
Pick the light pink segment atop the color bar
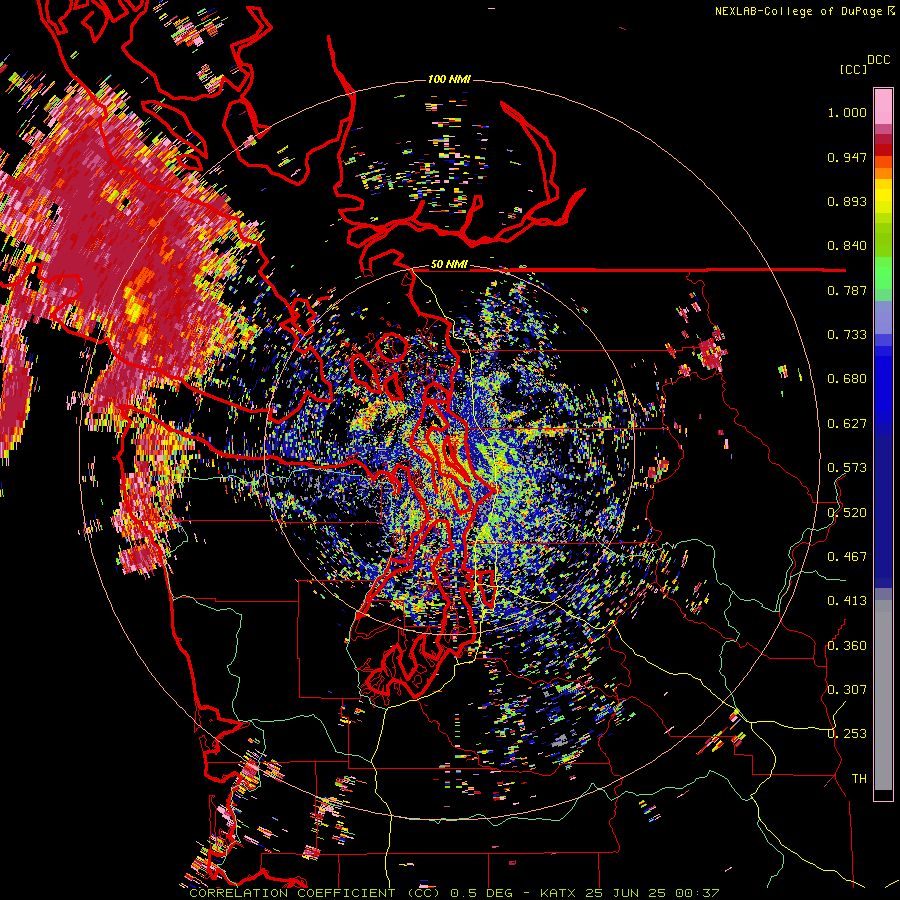pyautogui.click(x=883, y=106)
